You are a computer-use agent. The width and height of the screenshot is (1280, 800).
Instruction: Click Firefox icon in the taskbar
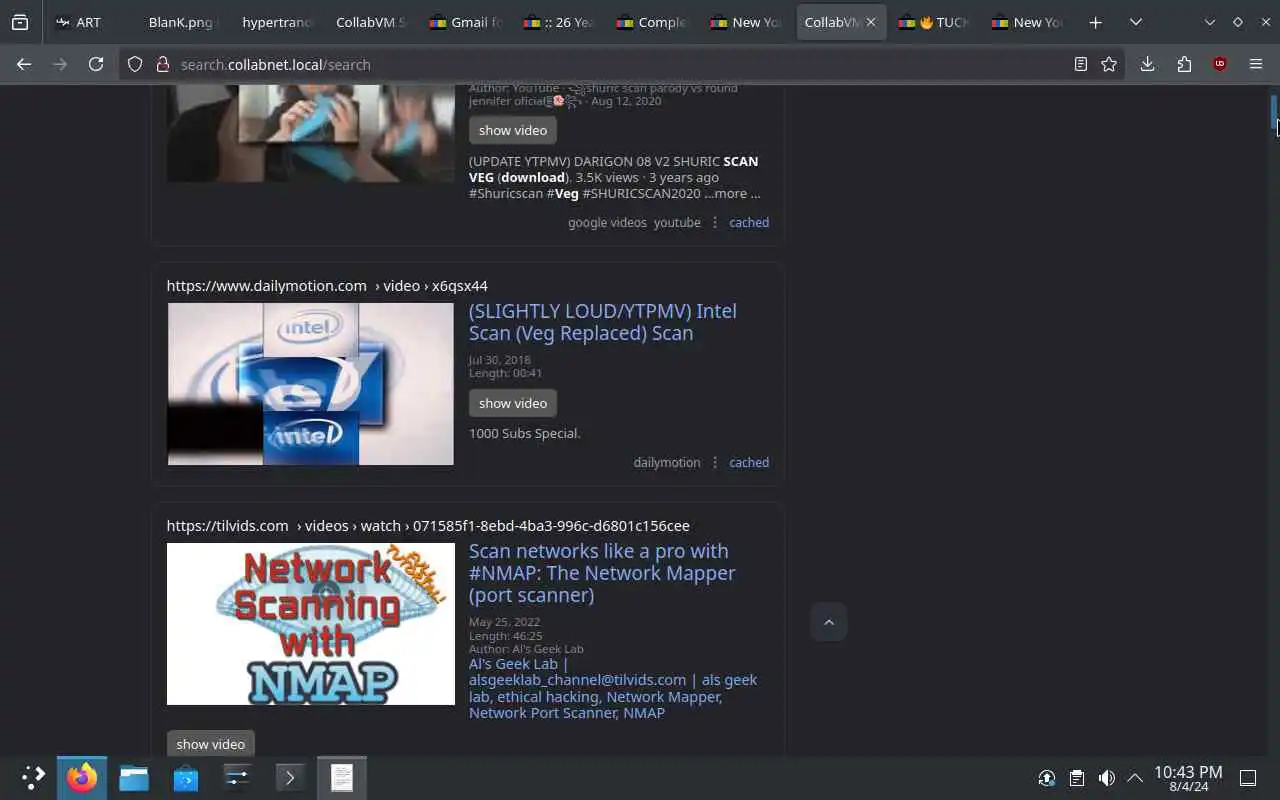pyautogui.click(x=82, y=778)
